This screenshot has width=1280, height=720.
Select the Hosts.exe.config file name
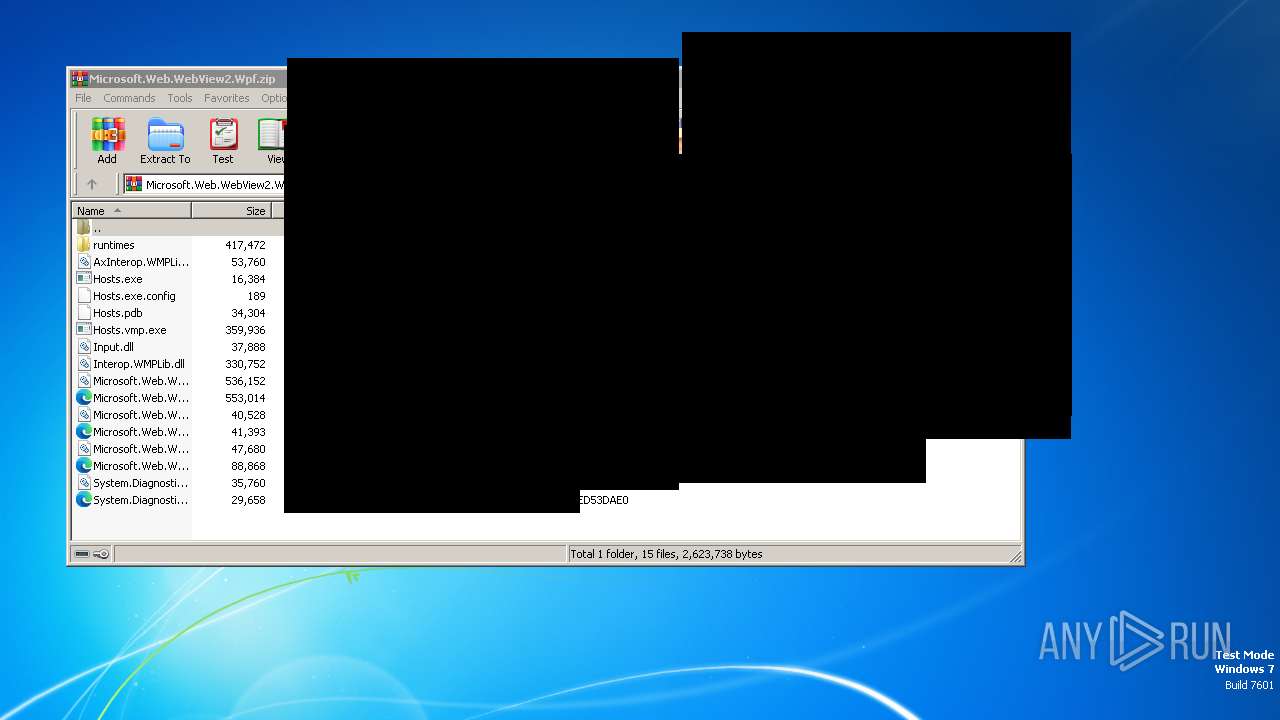(x=134, y=296)
